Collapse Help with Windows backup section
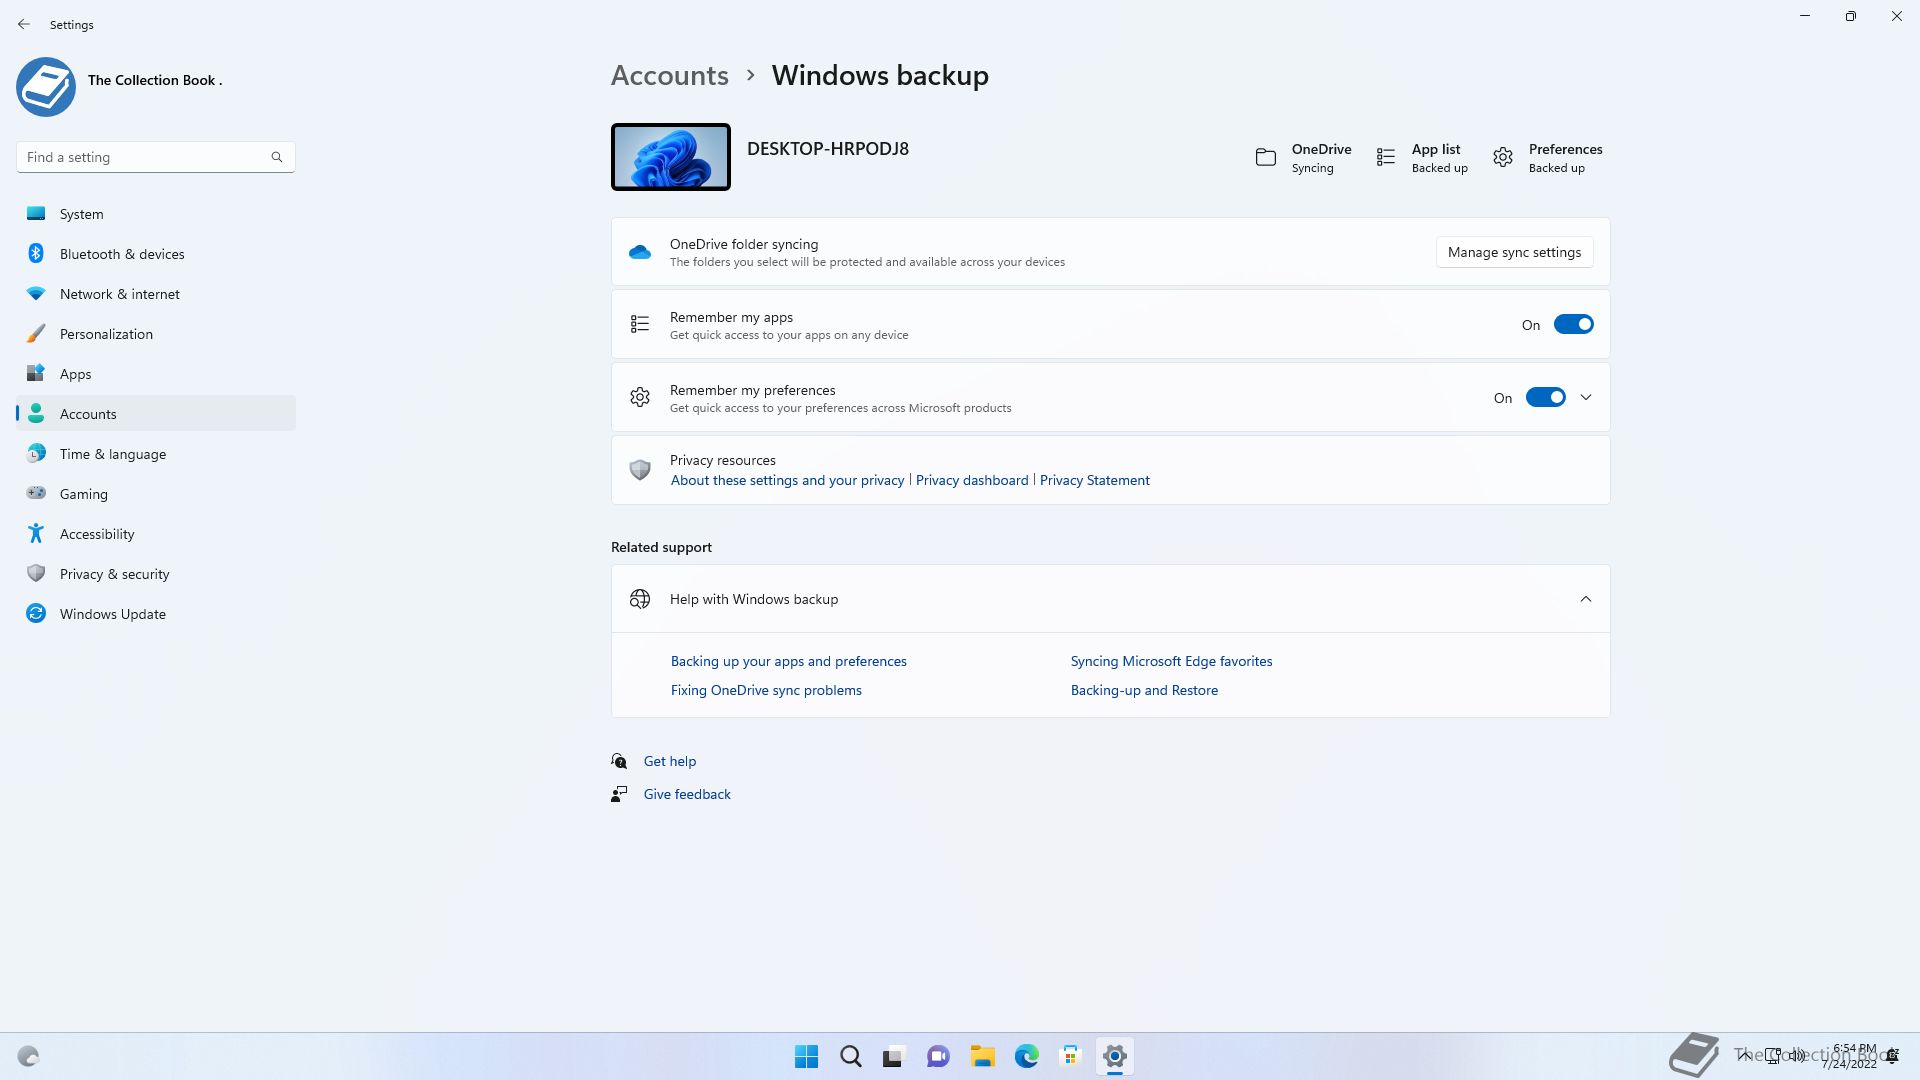1920x1080 pixels. [x=1586, y=599]
